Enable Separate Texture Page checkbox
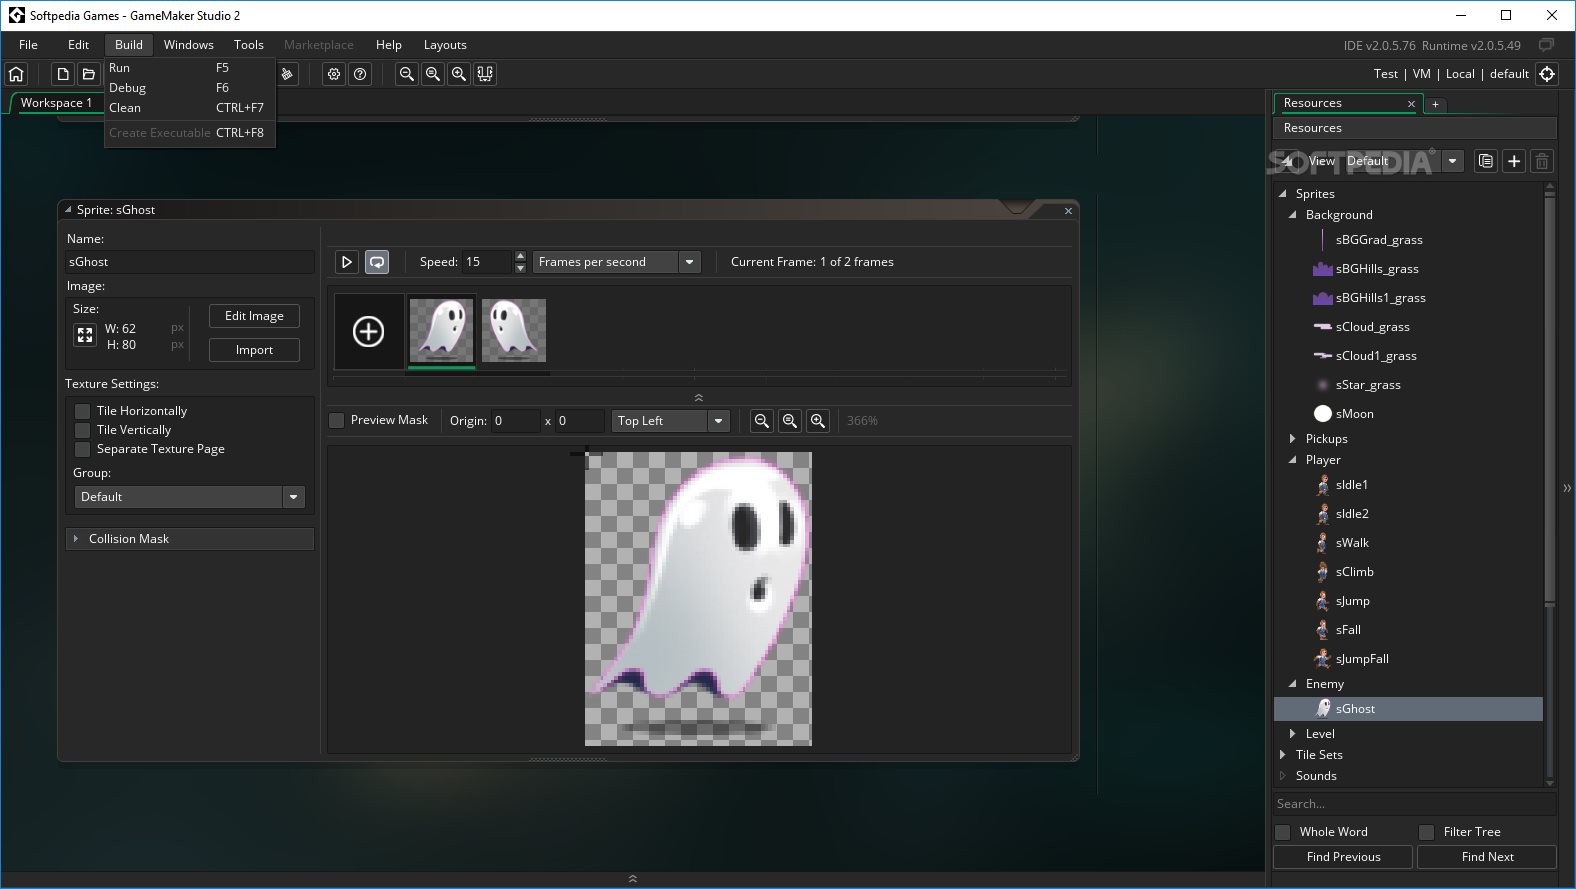The width and height of the screenshot is (1576, 889). pyautogui.click(x=83, y=449)
